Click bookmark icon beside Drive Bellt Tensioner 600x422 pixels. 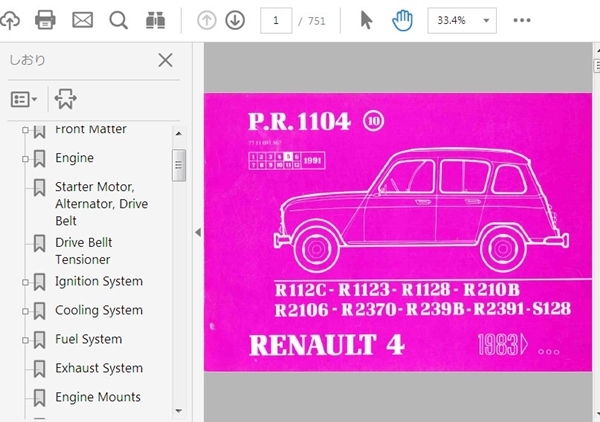39,244
